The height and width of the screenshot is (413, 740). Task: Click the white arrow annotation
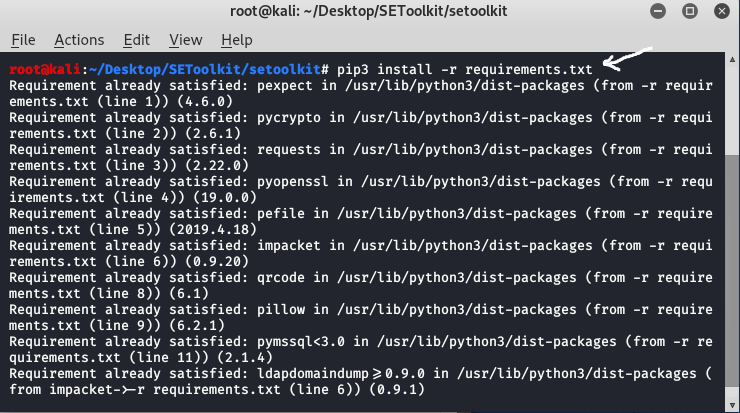point(628,60)
